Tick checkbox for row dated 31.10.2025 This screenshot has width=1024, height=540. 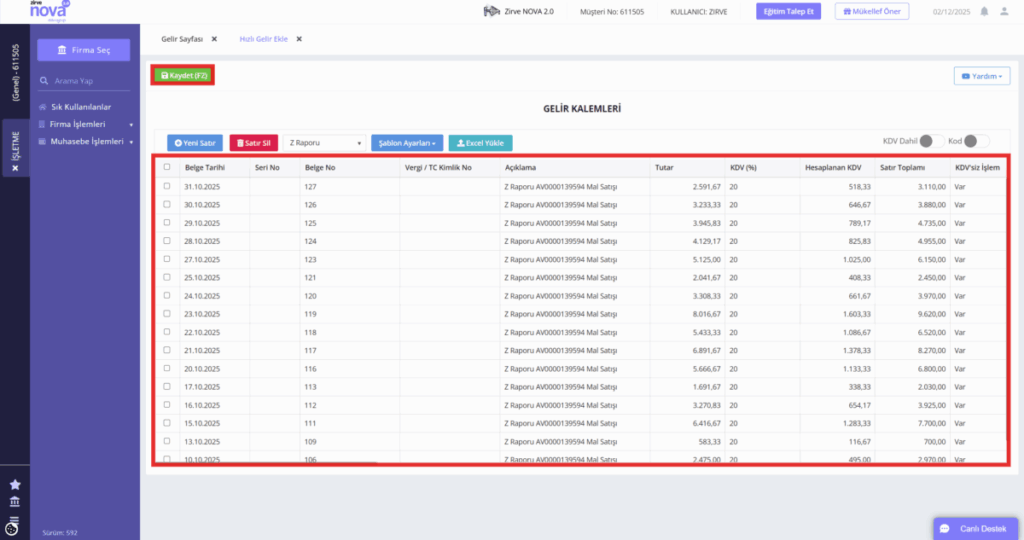click(167, 186)
